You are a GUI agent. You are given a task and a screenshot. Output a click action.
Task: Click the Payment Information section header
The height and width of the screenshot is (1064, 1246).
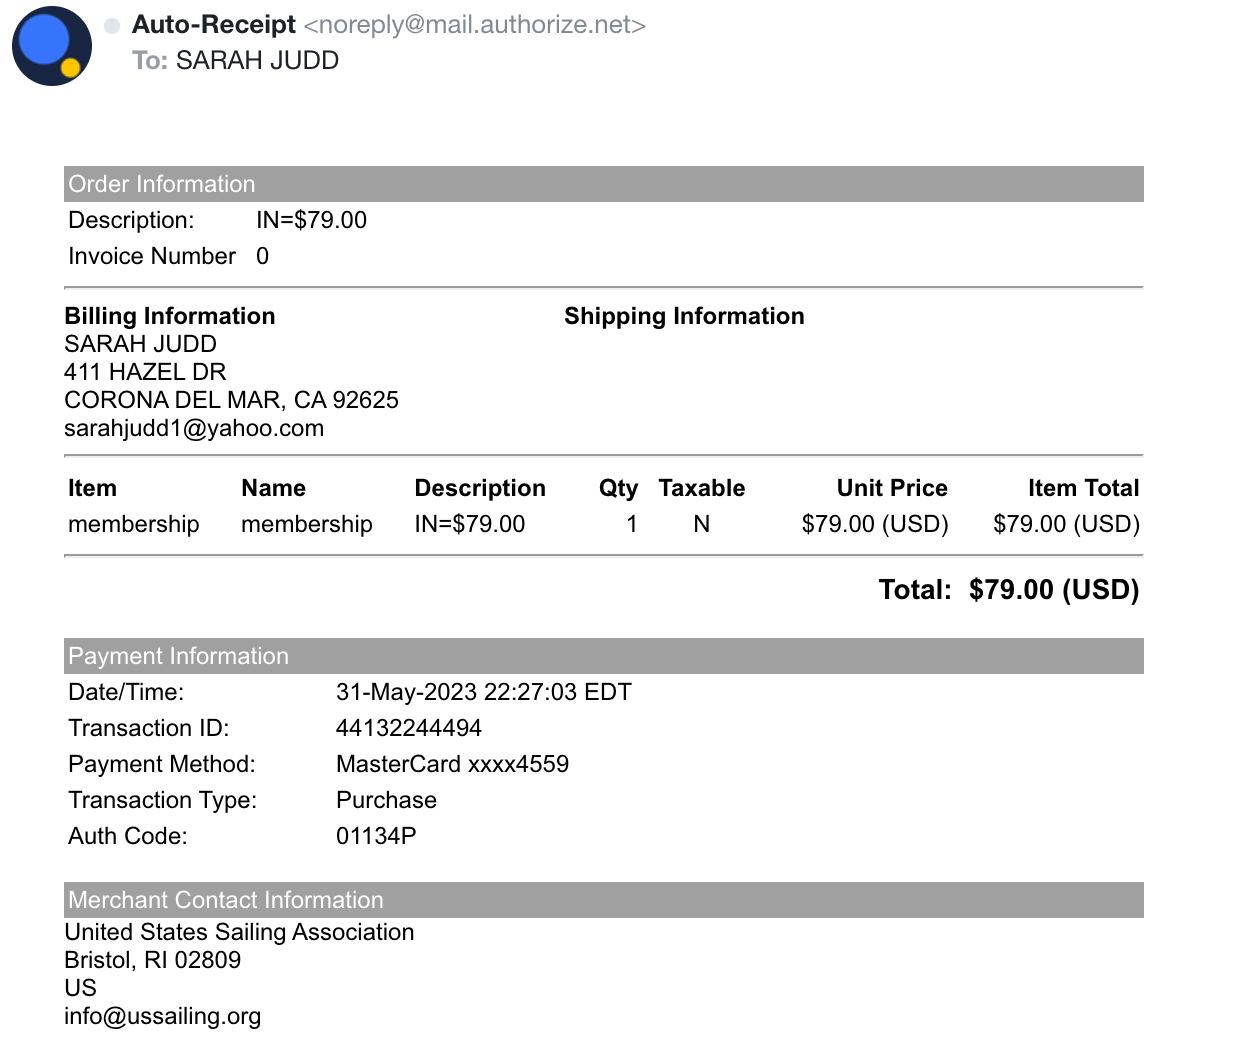point(604,656)
